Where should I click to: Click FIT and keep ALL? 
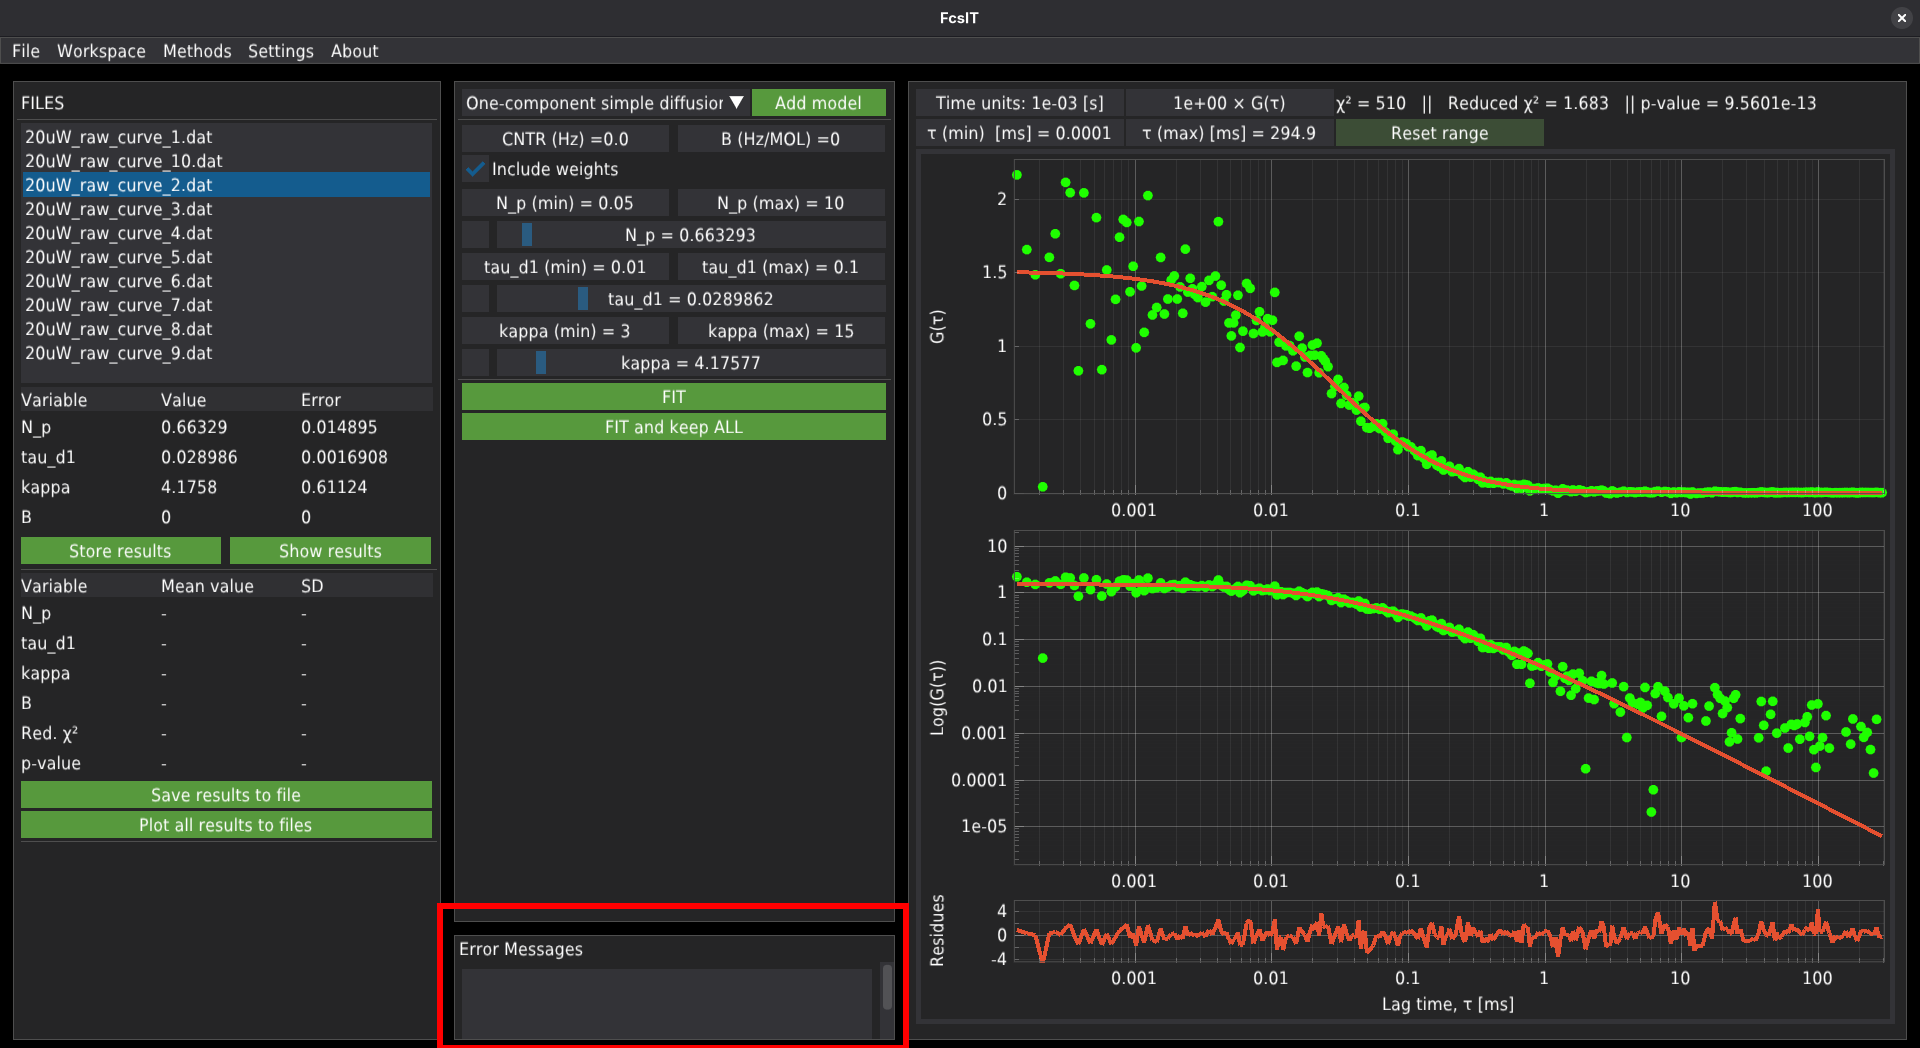point(673,427)
